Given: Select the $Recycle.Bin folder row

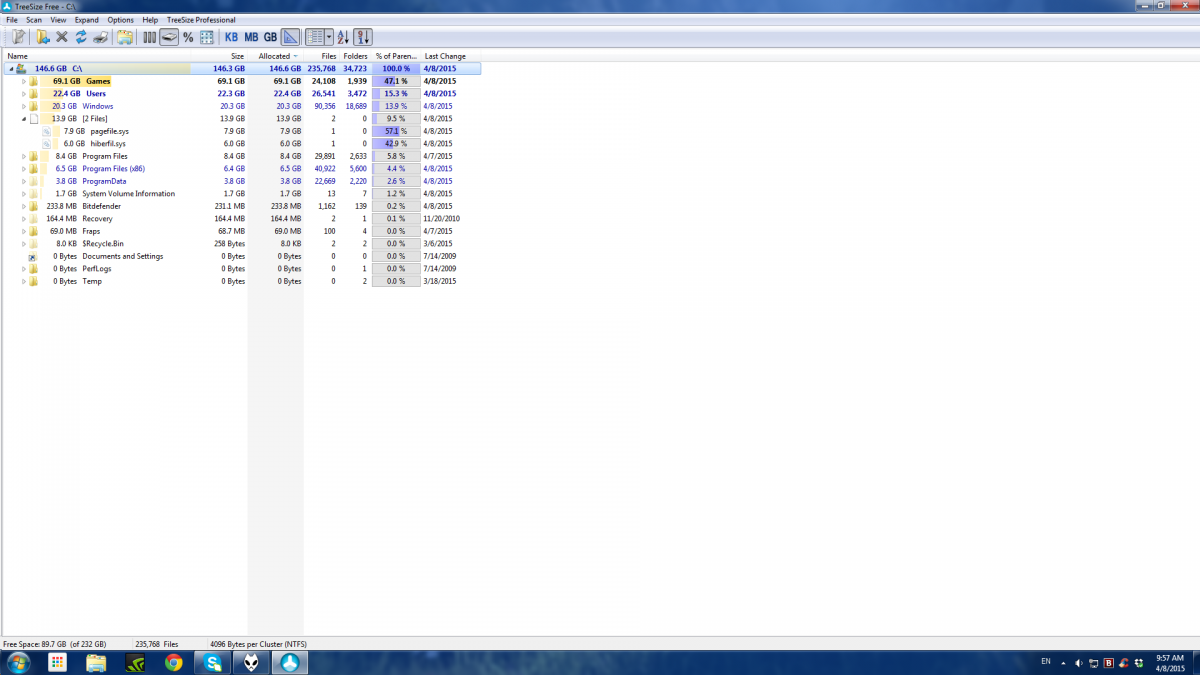Looking at the screenshot, I should point(240,244).
